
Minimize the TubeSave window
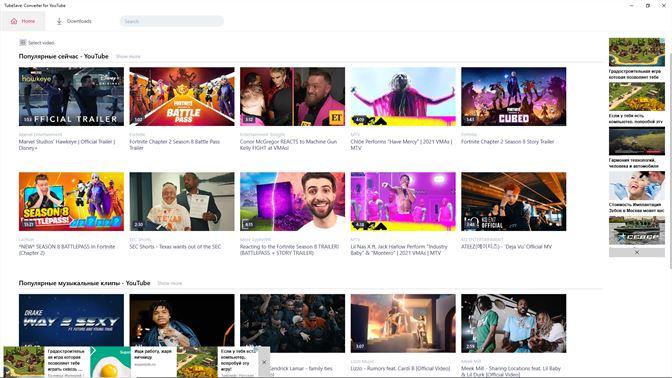(631, 6)
